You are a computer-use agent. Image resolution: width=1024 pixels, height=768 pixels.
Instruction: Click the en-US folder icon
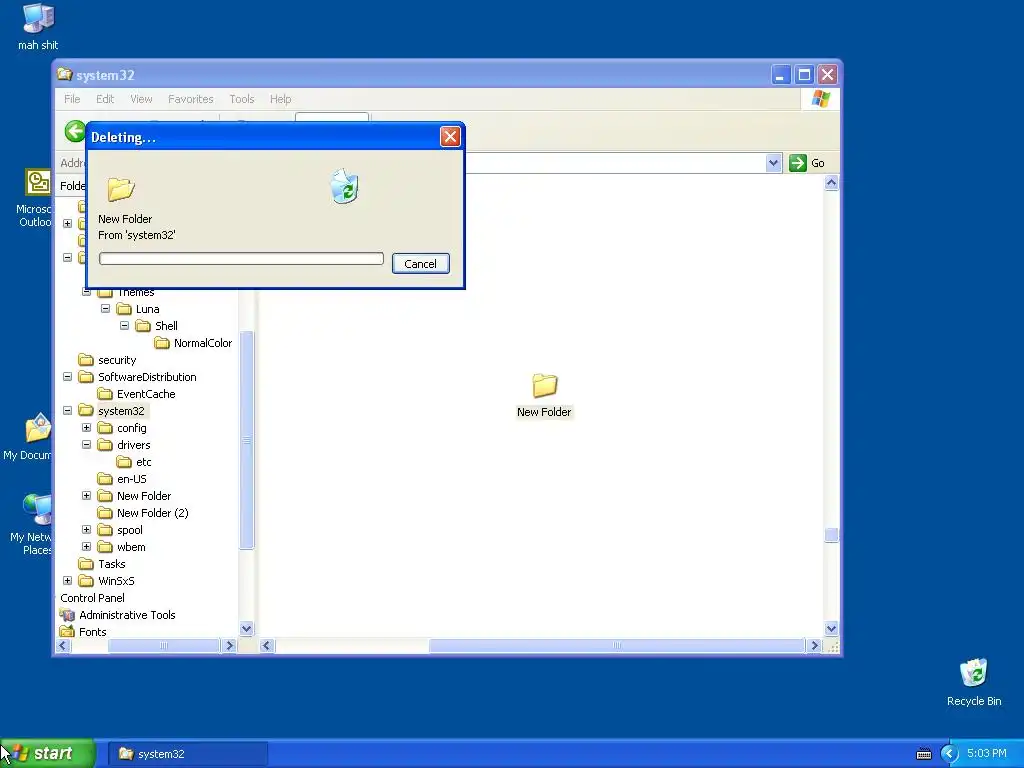click(104, 479)
